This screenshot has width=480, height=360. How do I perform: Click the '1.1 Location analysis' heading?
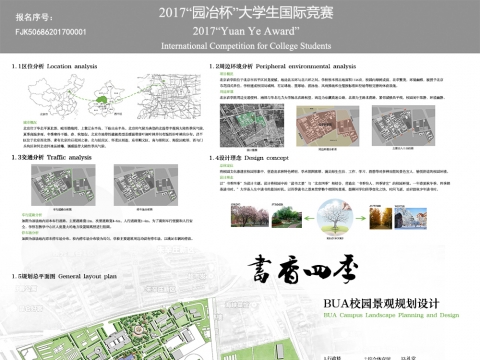click(54, 66)
